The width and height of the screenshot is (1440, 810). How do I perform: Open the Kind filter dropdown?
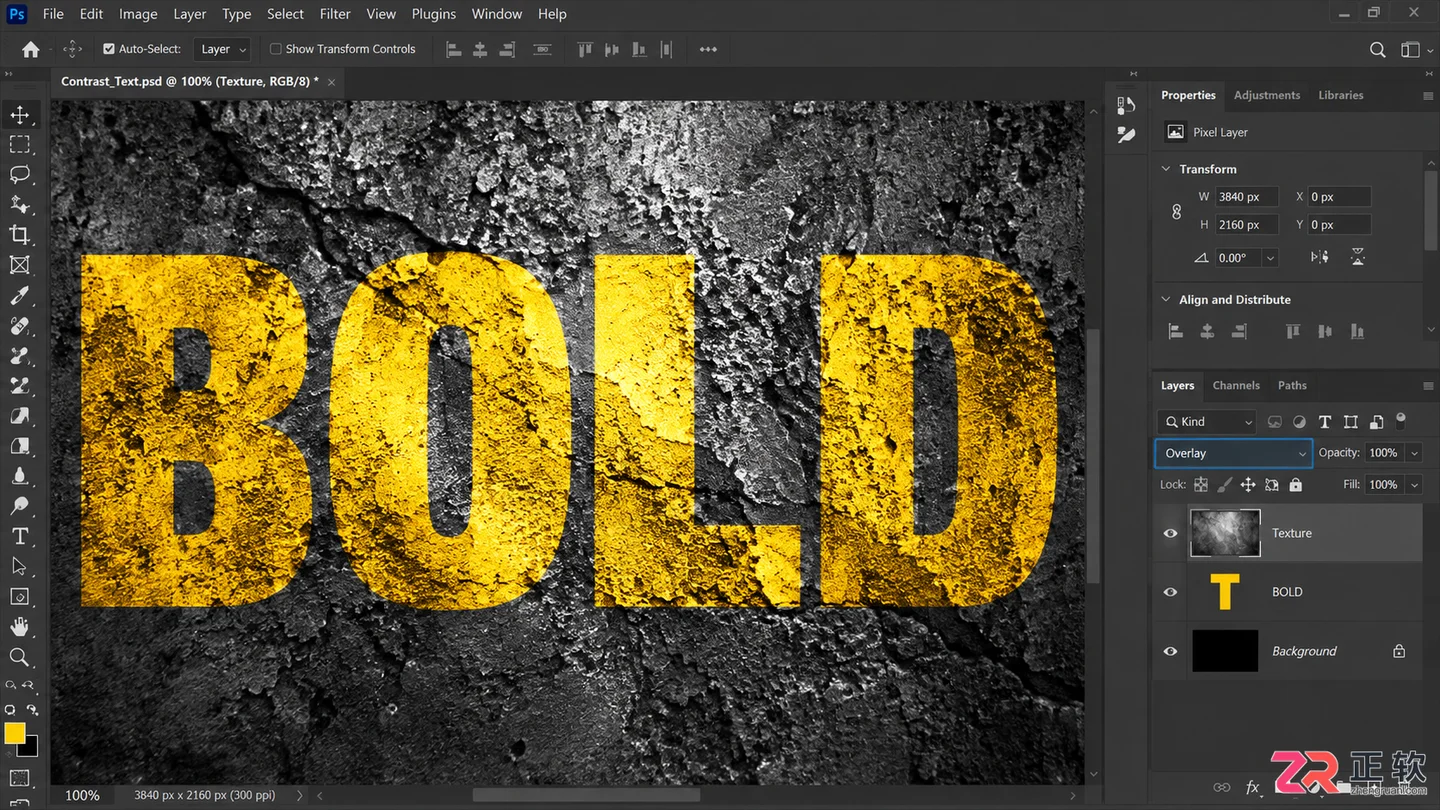pos(1207,422)
